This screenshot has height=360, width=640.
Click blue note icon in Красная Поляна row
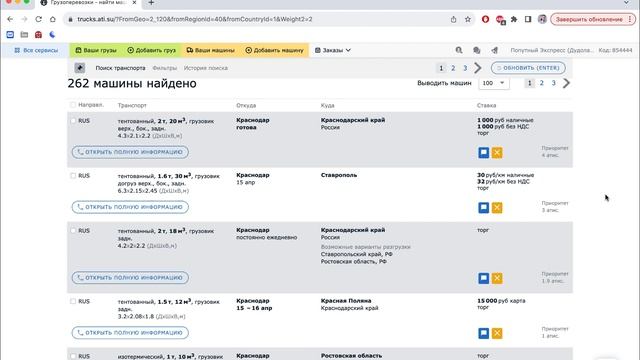pyautogui.click(x=484, y=333)
